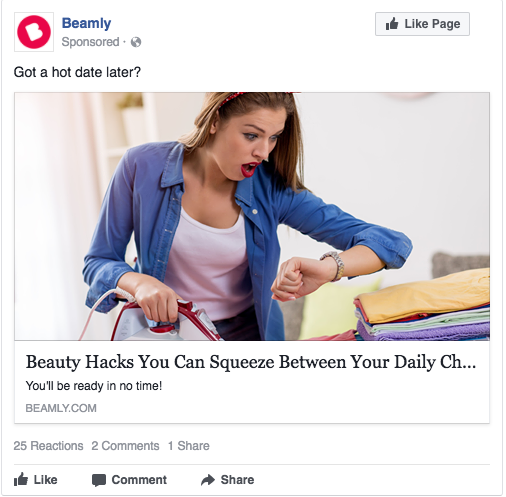Open the Beamly page name link
The width and height of the screenshot is (506, 497).
pyautogui.click(x=86, y=23)
